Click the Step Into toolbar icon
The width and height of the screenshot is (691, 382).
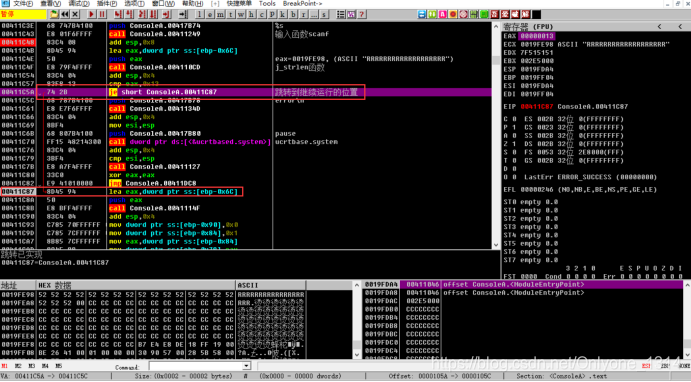coord(118,15)
